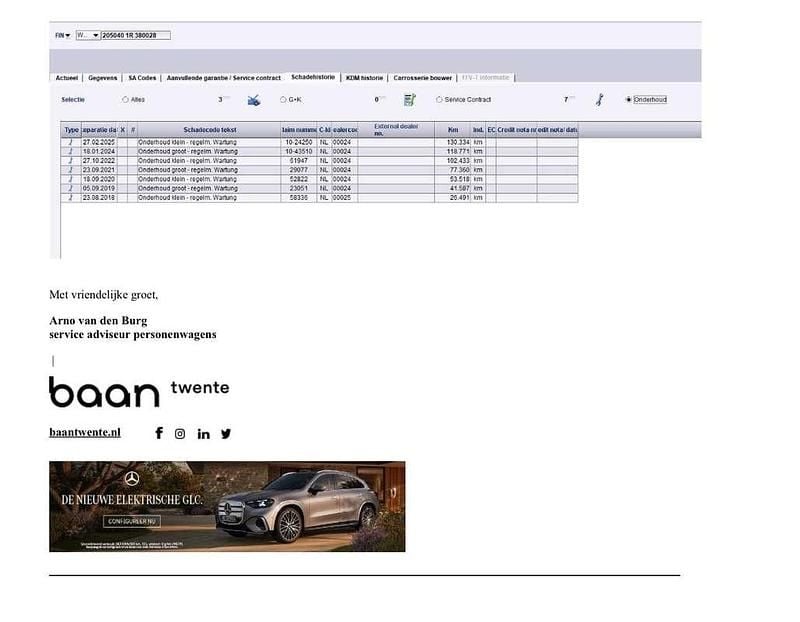Click the Km column header

452,130
